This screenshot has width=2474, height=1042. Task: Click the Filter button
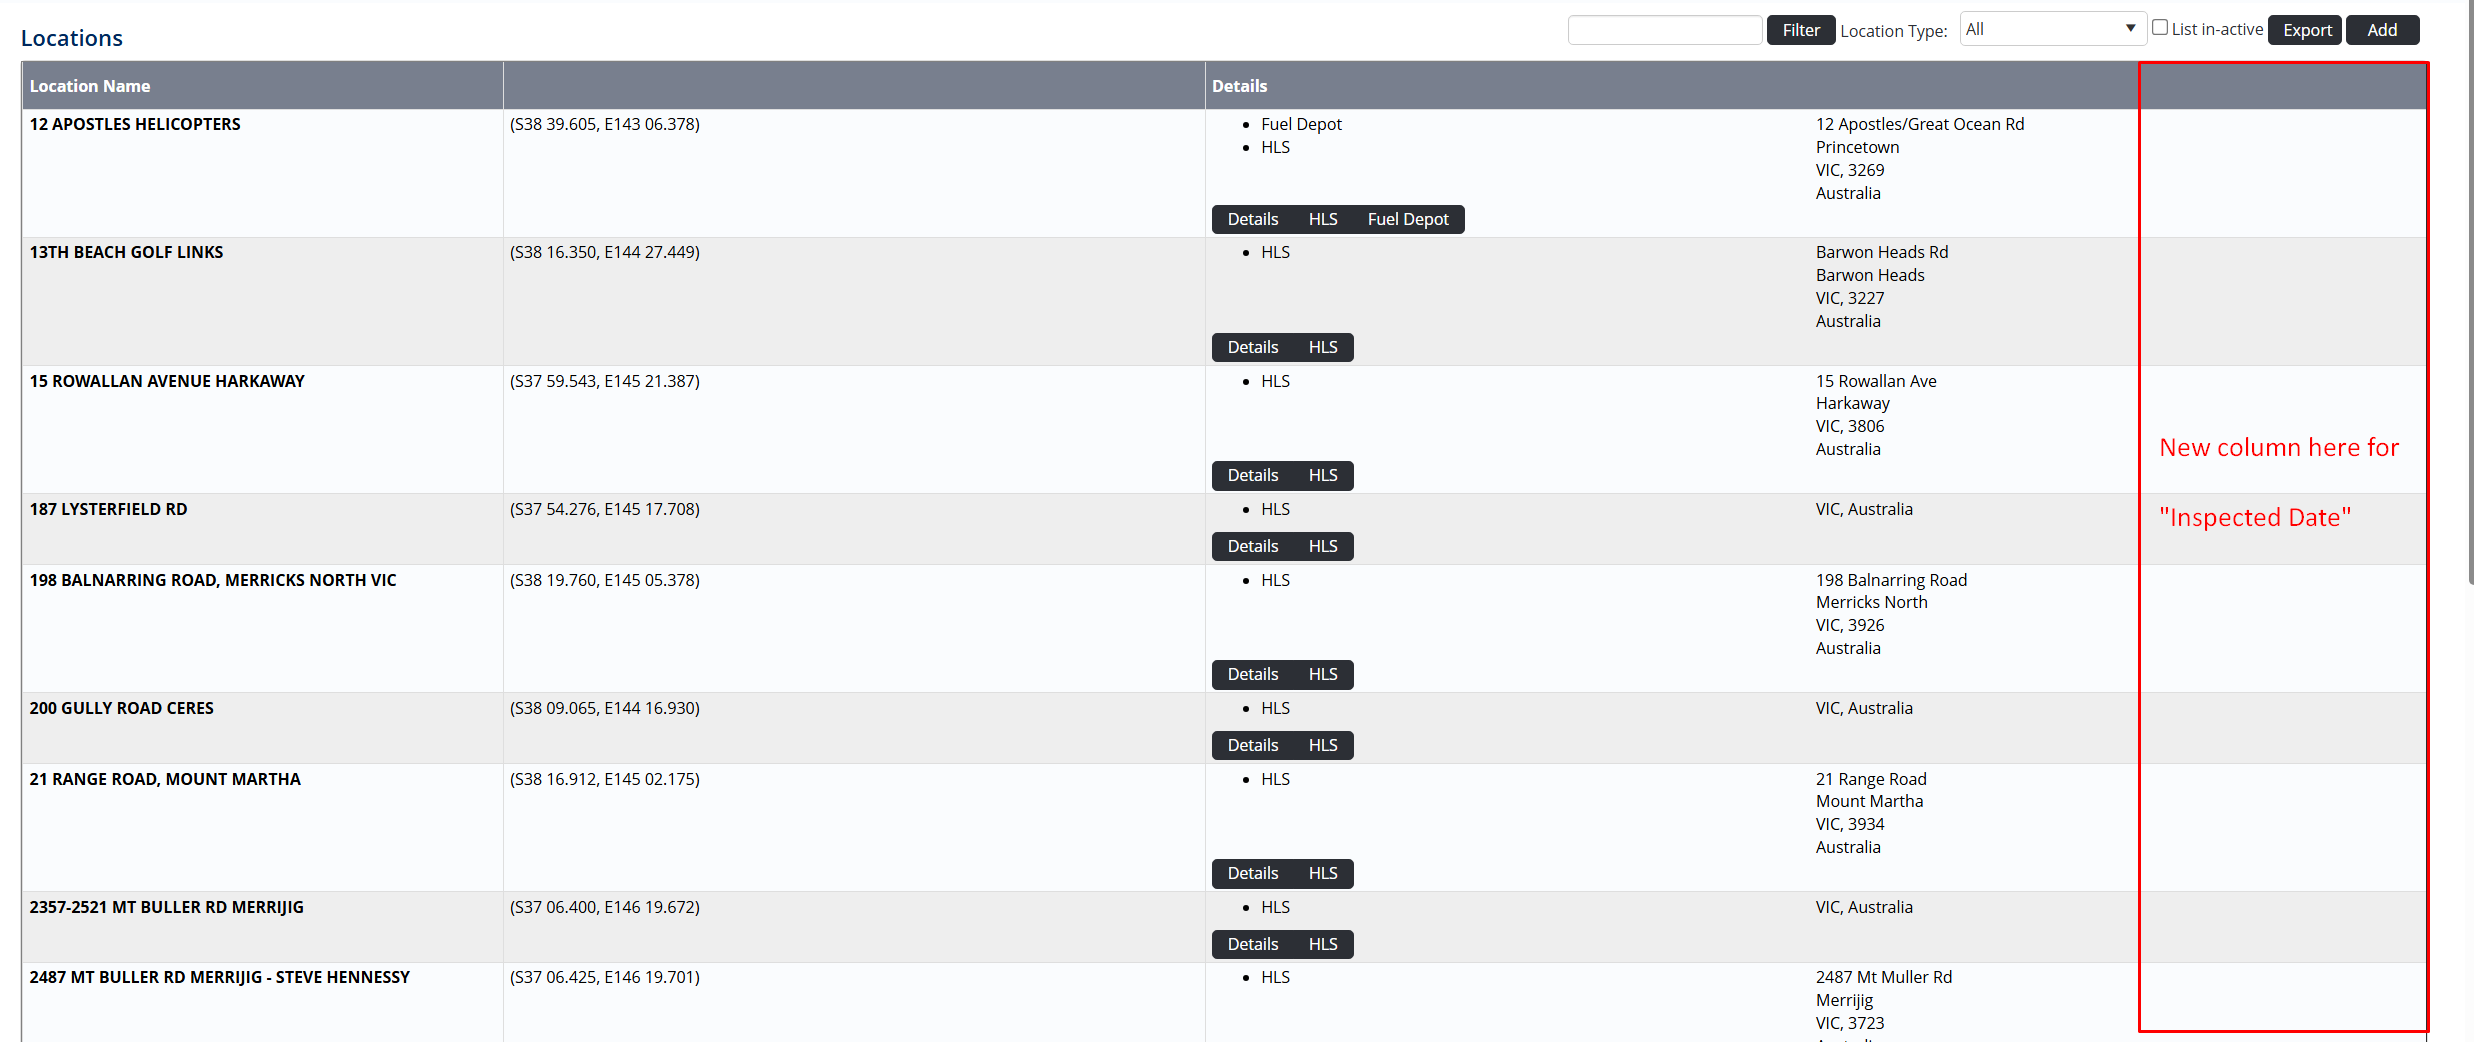click(x=1800, y=30)
